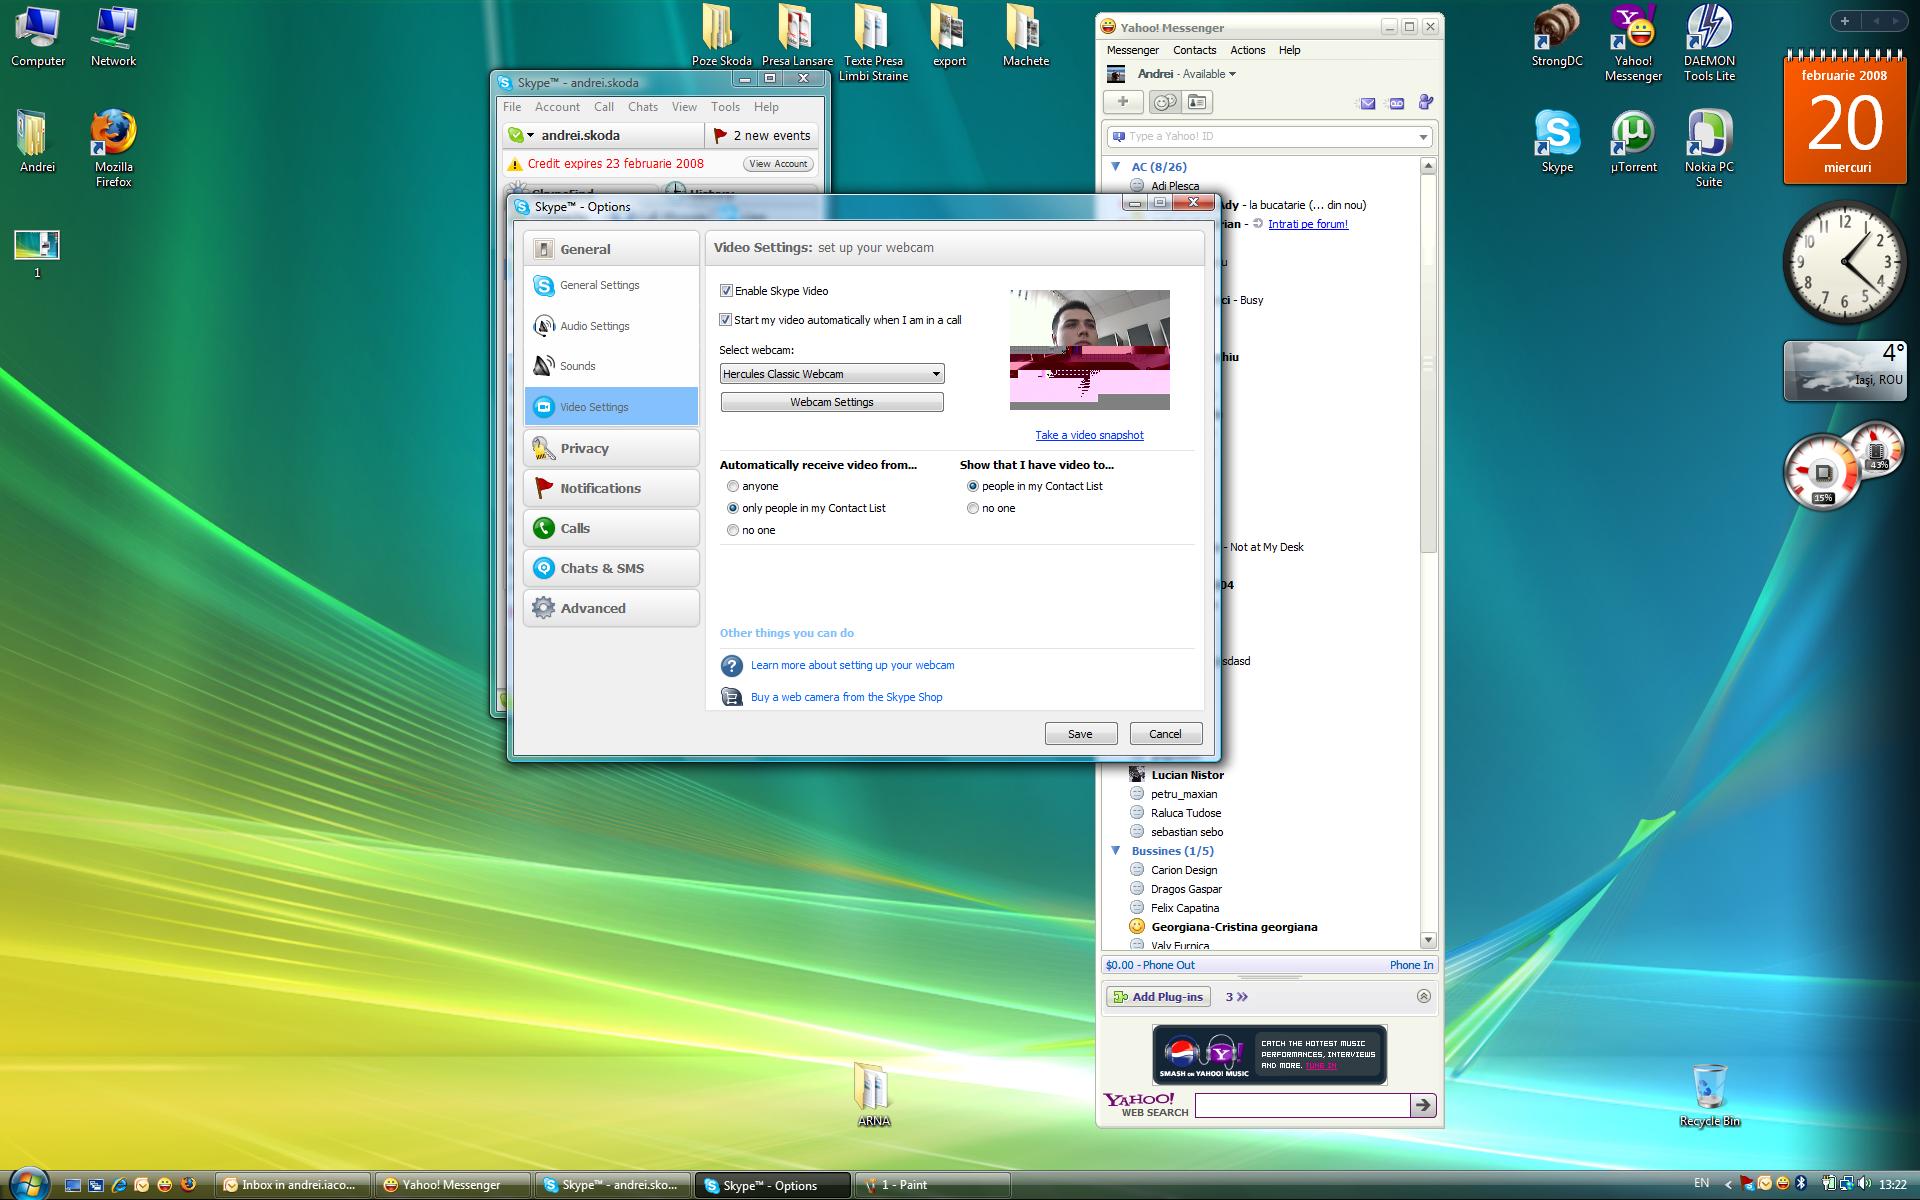The image size is (1920, 1200).
Task: Select receive video from anyone
Action: (x=733, y=486)
